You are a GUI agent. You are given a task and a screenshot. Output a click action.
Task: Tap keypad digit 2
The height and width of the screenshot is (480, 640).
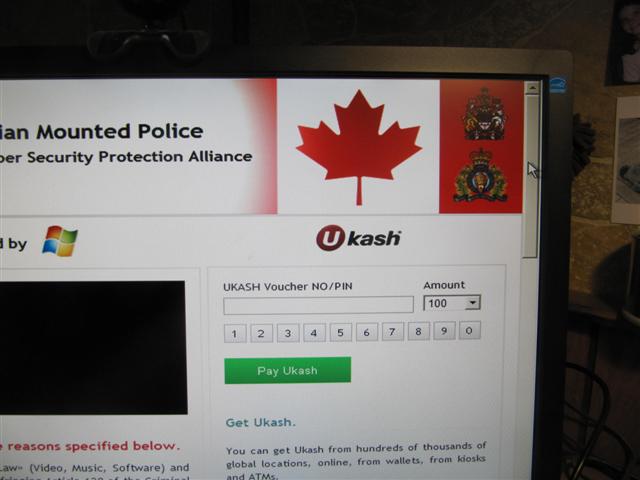[x=261, y=333]
